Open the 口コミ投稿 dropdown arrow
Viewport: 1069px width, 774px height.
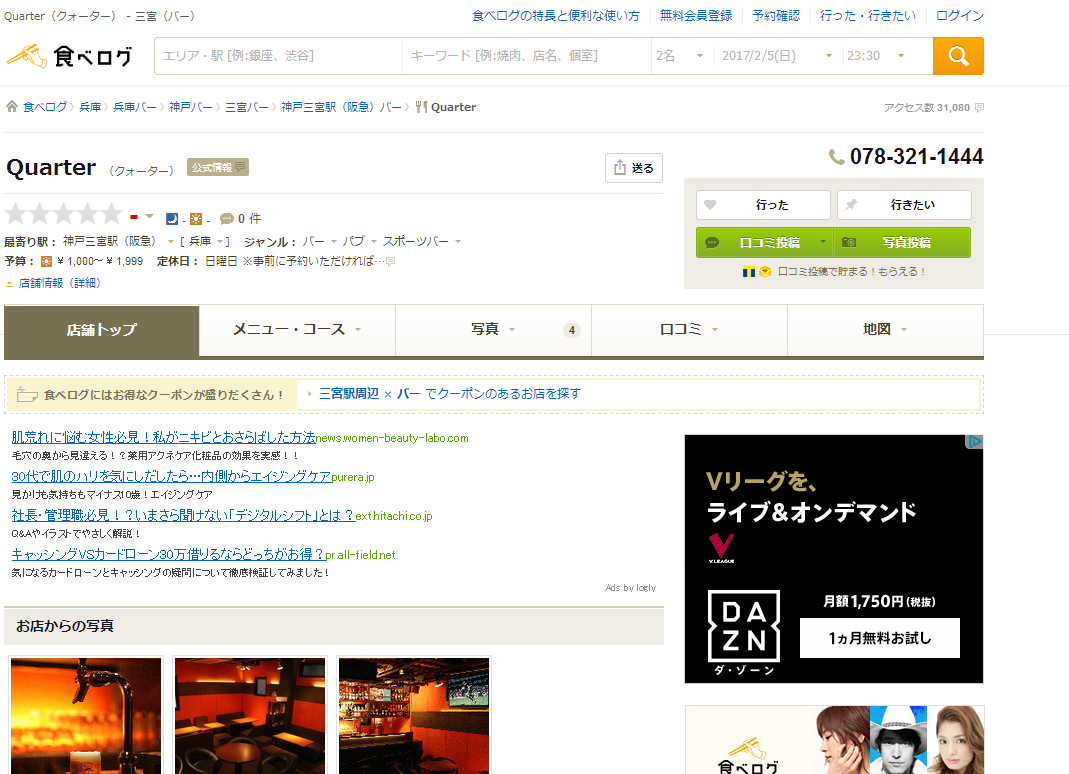tap(823, 242)
